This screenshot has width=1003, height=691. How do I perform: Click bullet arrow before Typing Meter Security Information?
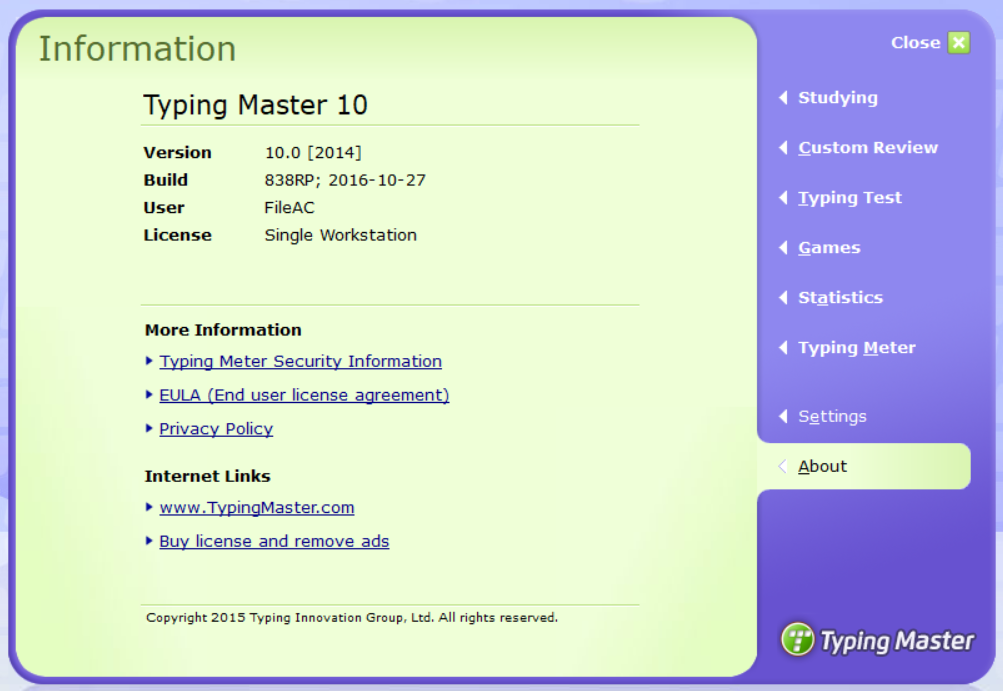click(149, 361)
